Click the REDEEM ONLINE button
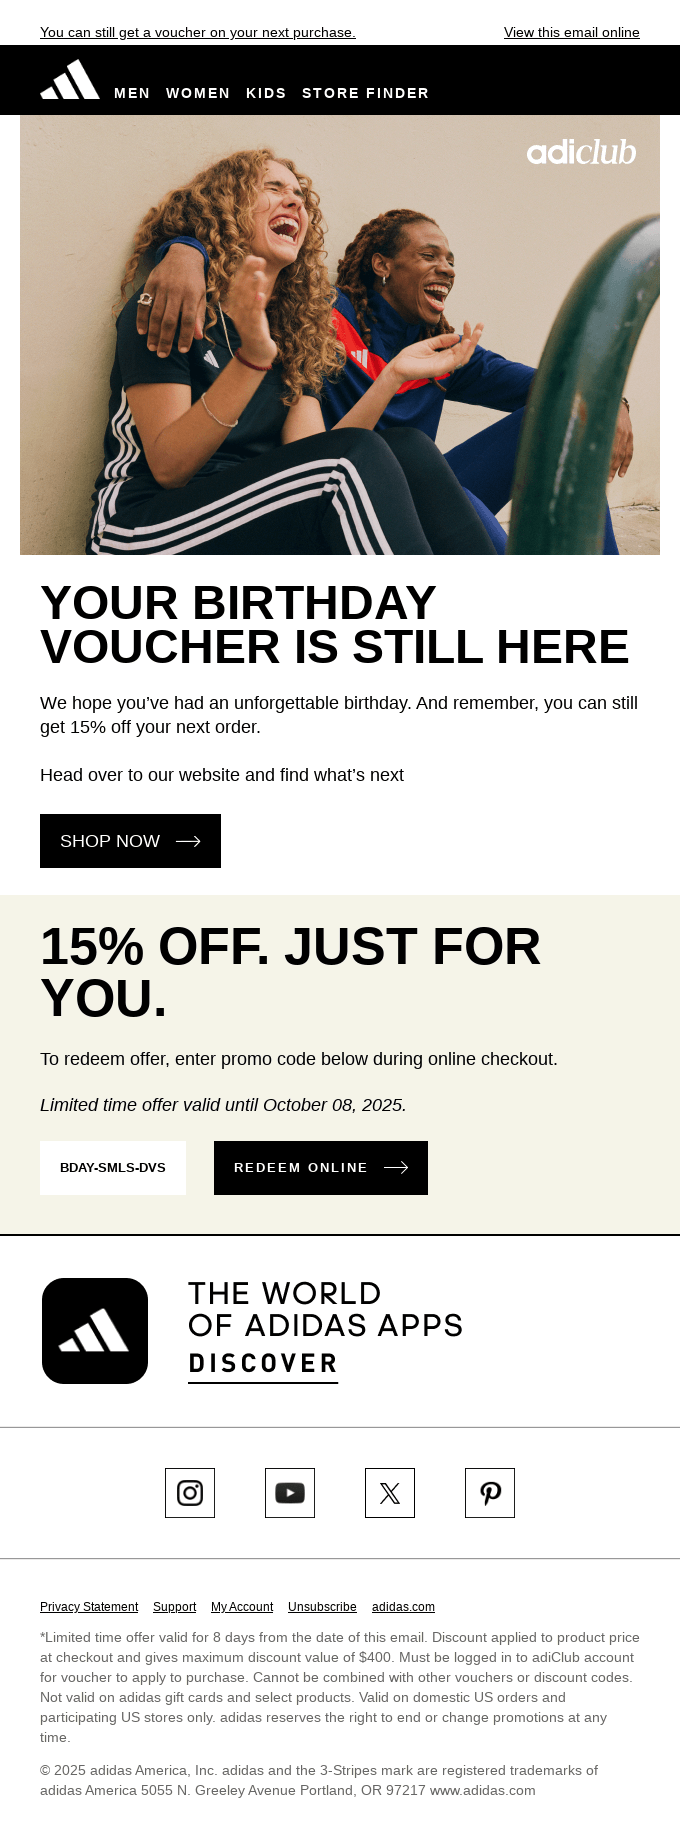 (320, 1167)
